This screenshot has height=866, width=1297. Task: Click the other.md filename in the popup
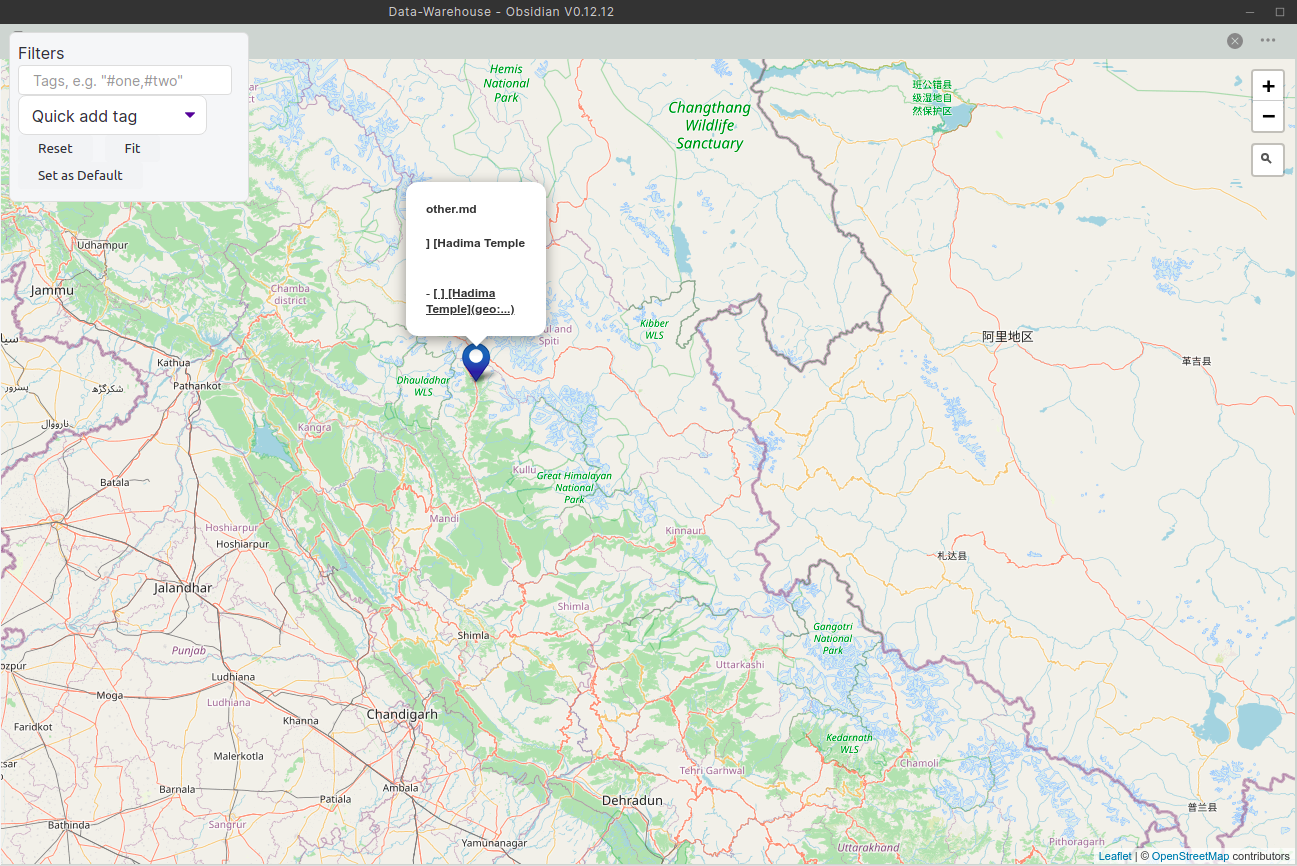451,209
